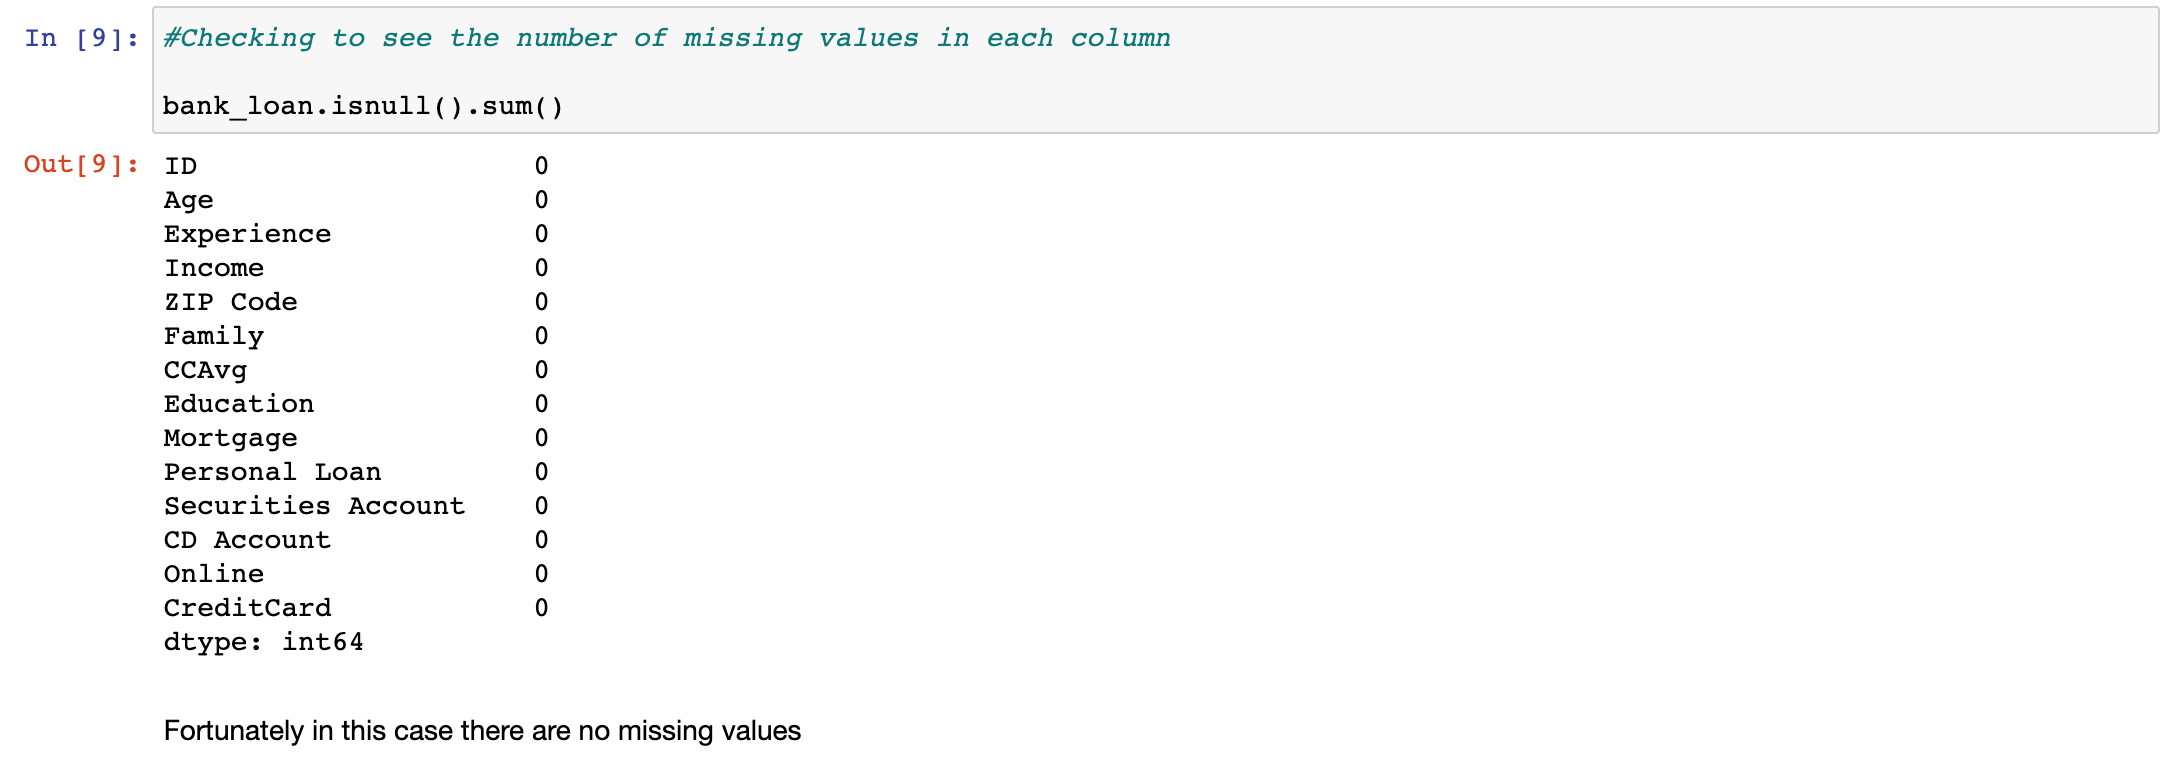Click the ZIP Code row label

point(230,302)
